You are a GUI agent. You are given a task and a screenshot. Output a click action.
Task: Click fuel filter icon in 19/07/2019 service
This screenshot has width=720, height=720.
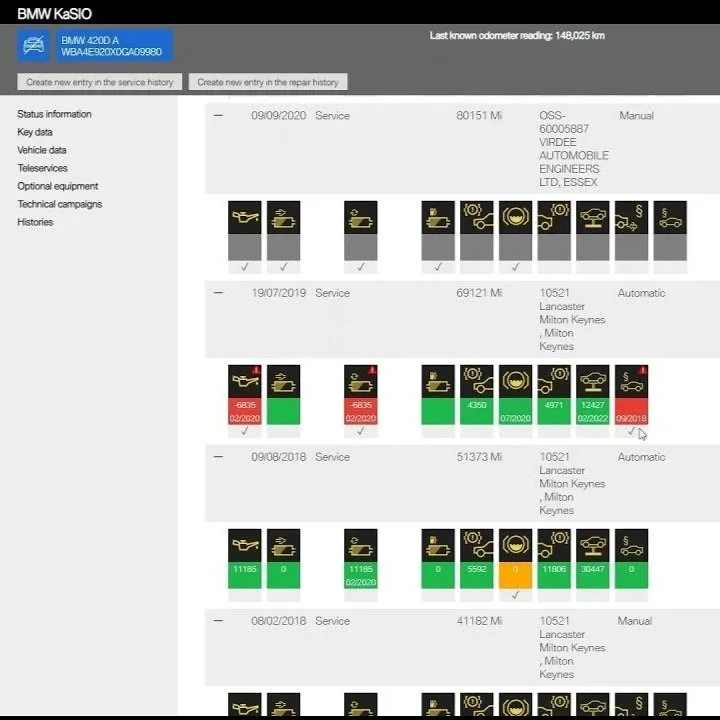438,382
